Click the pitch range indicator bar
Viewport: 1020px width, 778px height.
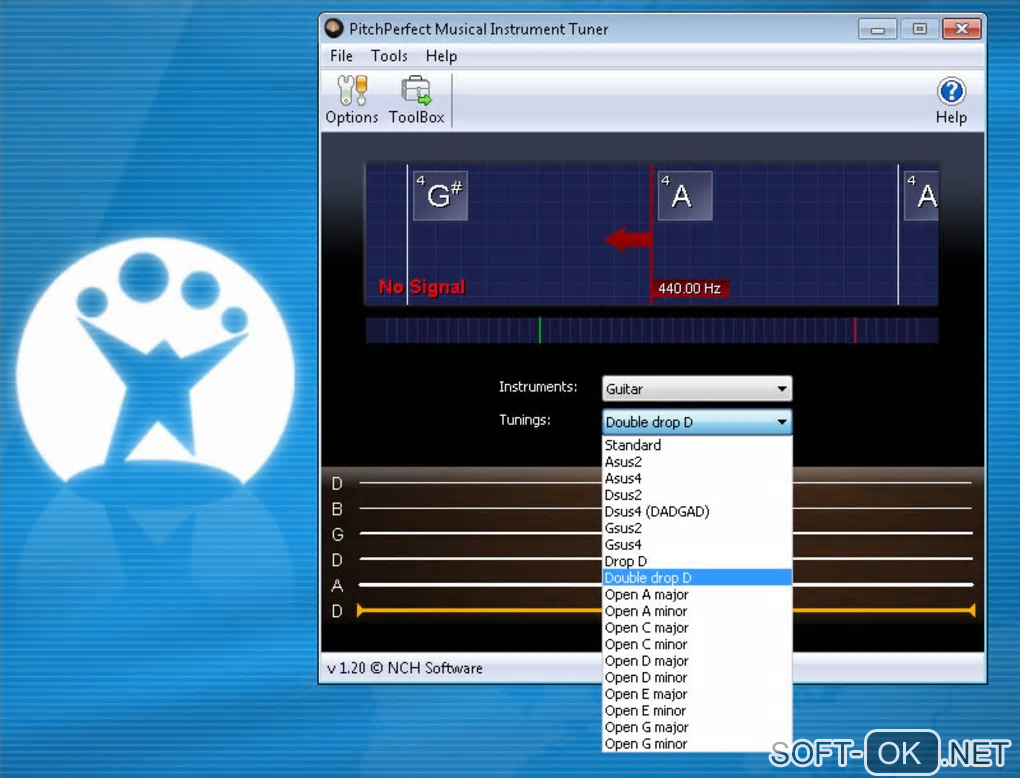[652, 330]
